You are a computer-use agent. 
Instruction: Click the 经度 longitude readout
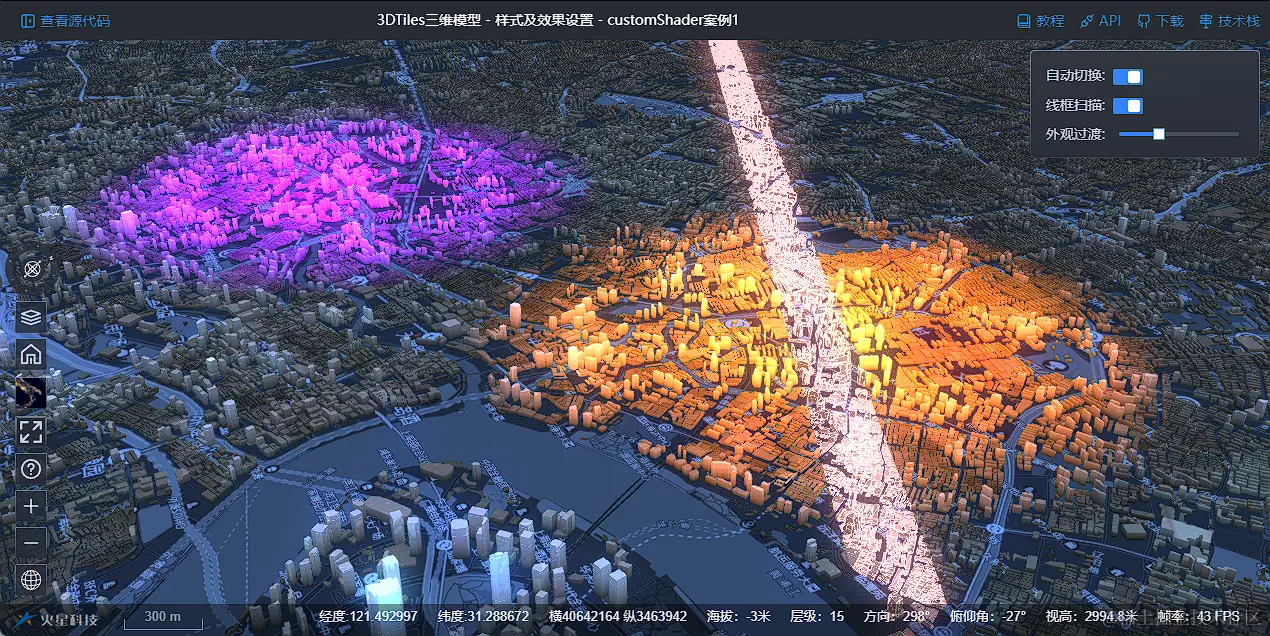(x=367, y=616)
